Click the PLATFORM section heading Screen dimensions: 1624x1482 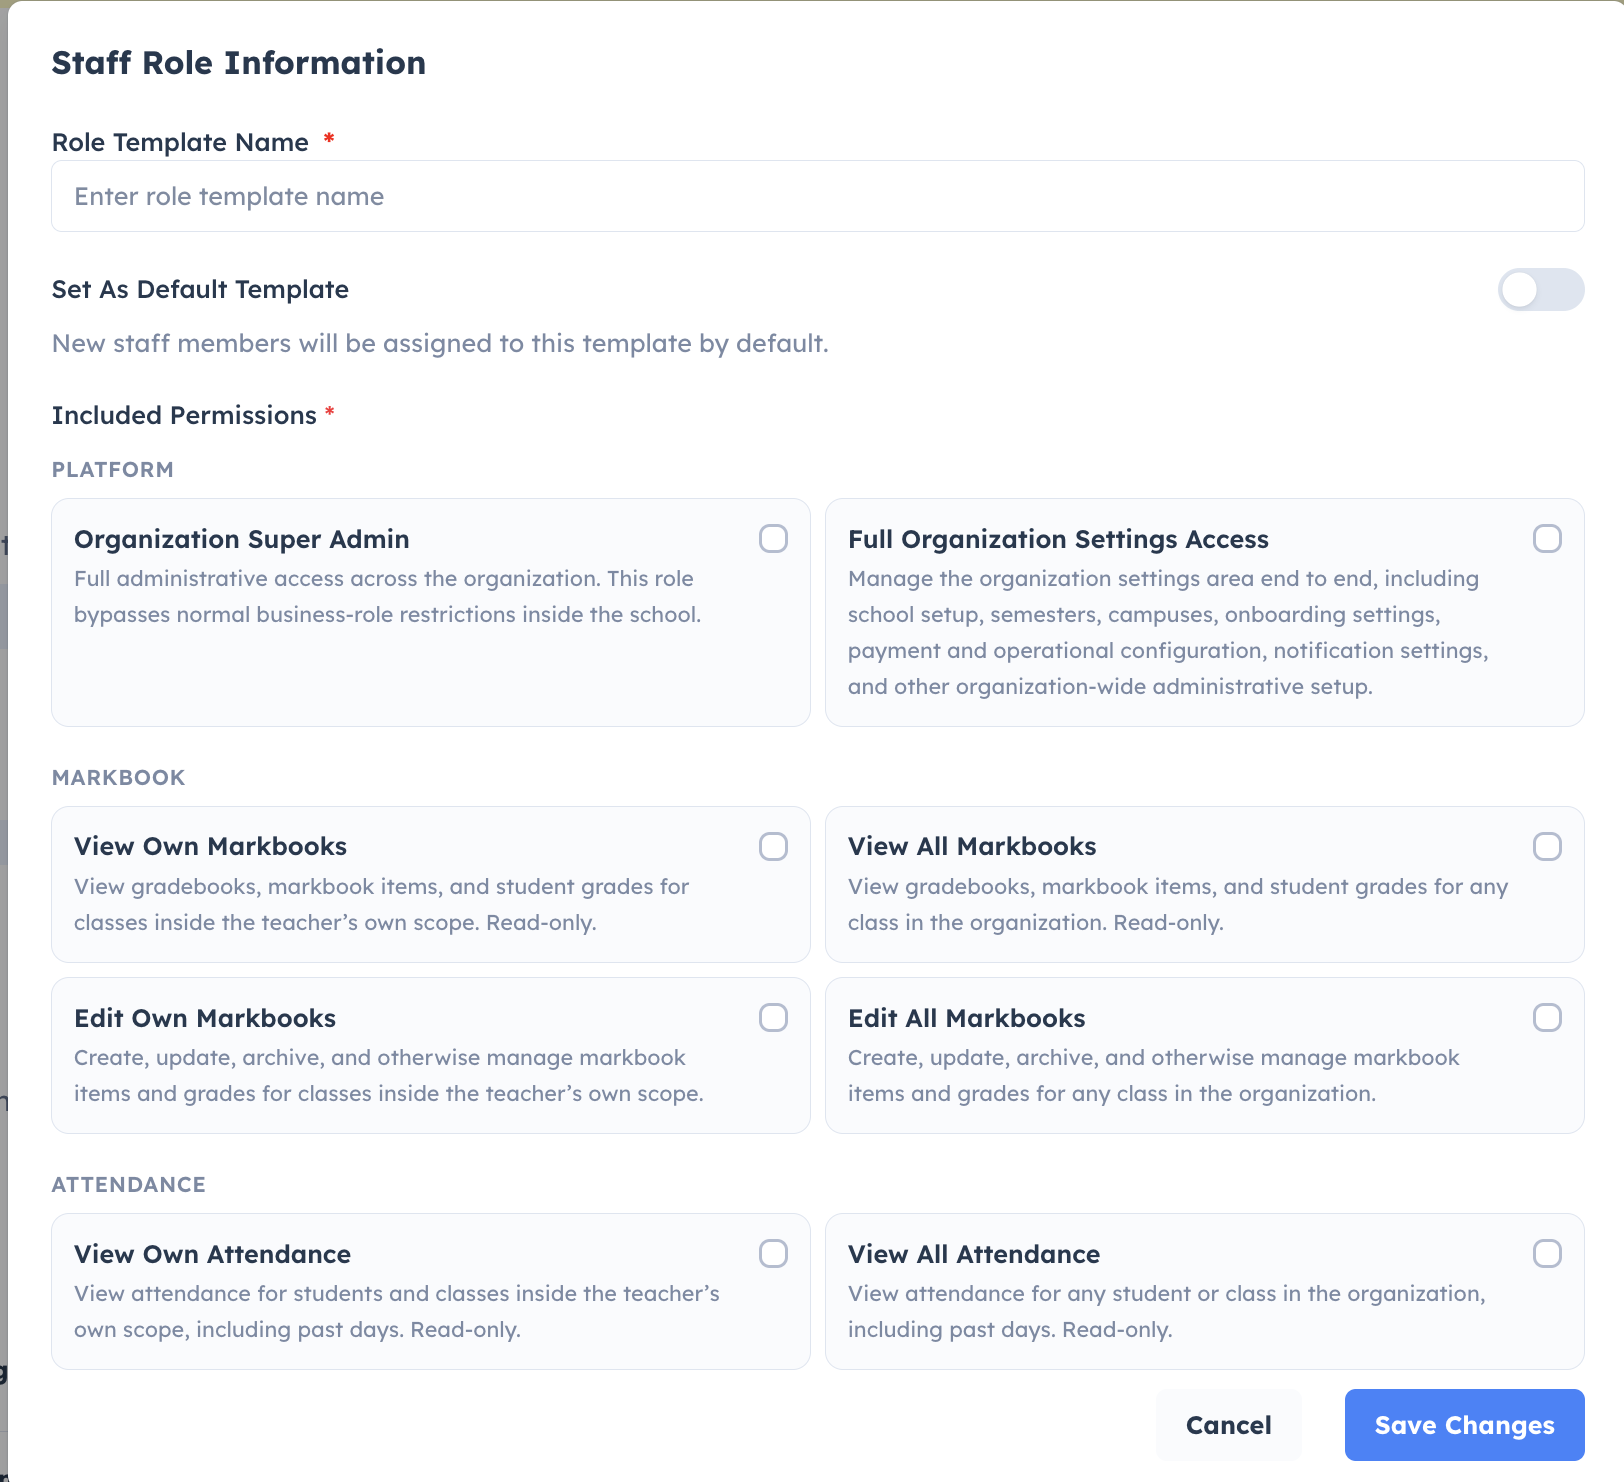(x=113, y=470)
